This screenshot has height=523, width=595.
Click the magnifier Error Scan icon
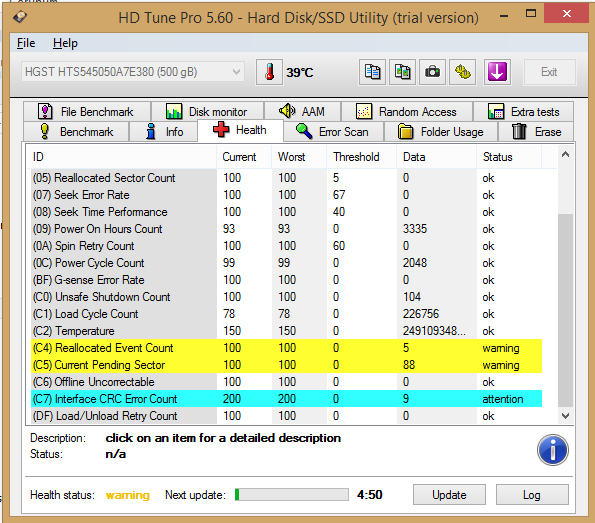pyautogui.click(x=304, y=131)
